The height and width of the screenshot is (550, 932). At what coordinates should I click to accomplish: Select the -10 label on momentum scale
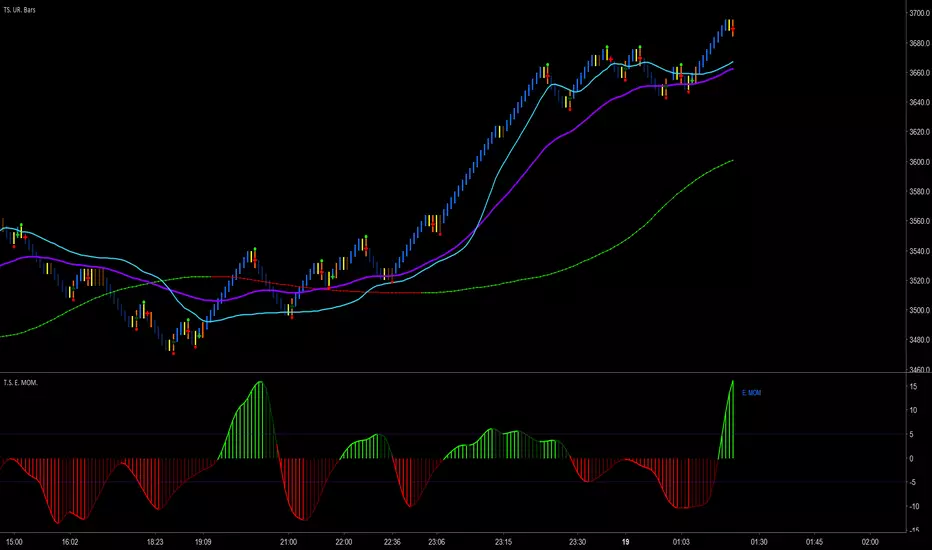pyautogui.click(x=913, y=506)
